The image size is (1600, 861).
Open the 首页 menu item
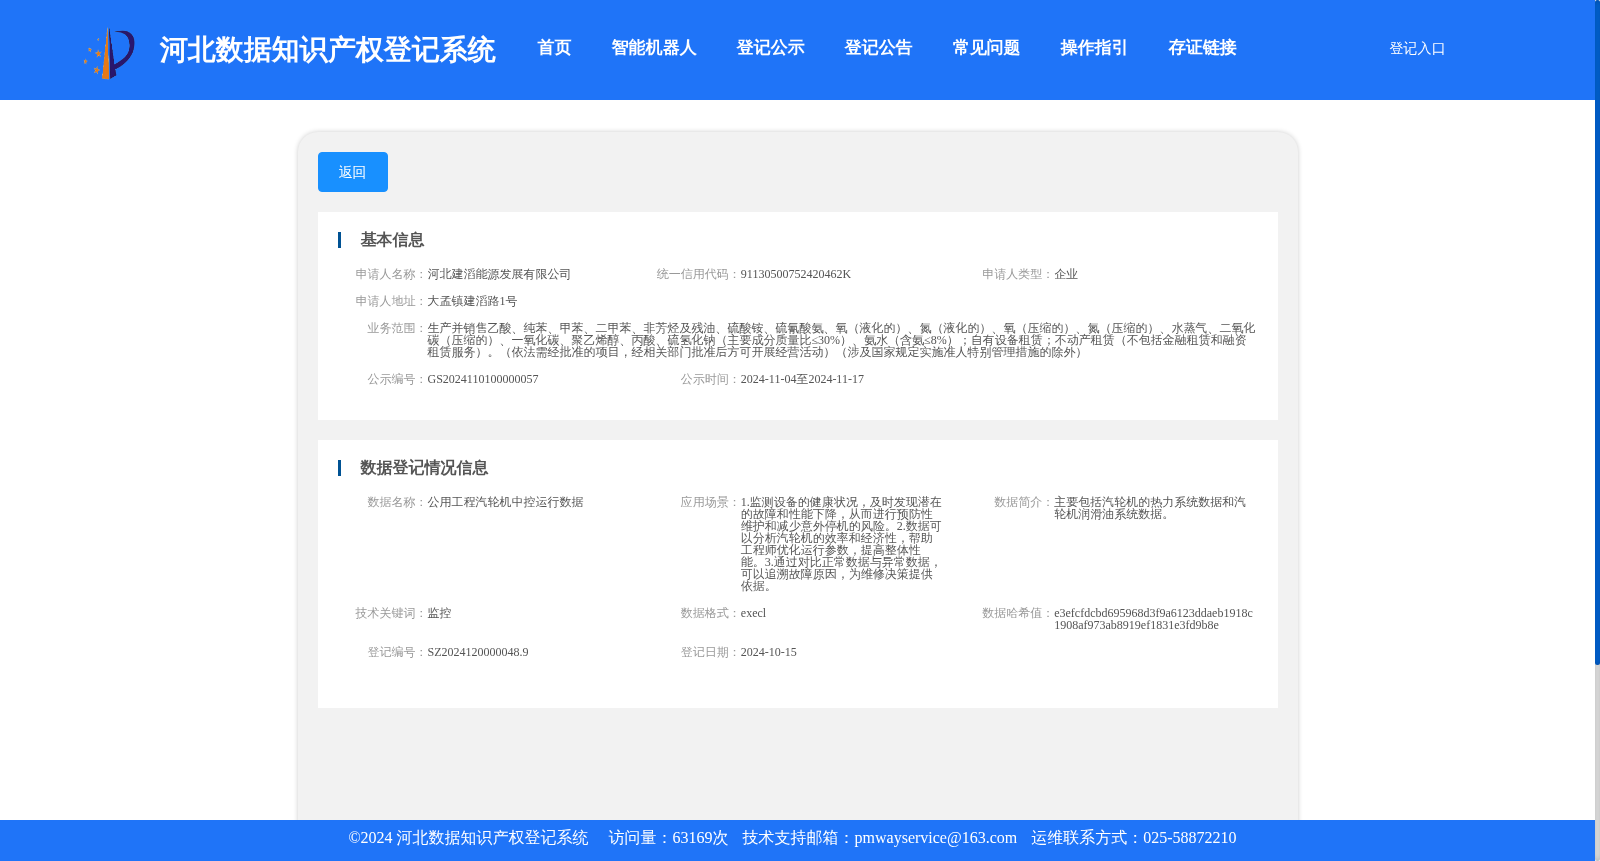(x=554, y=48)
